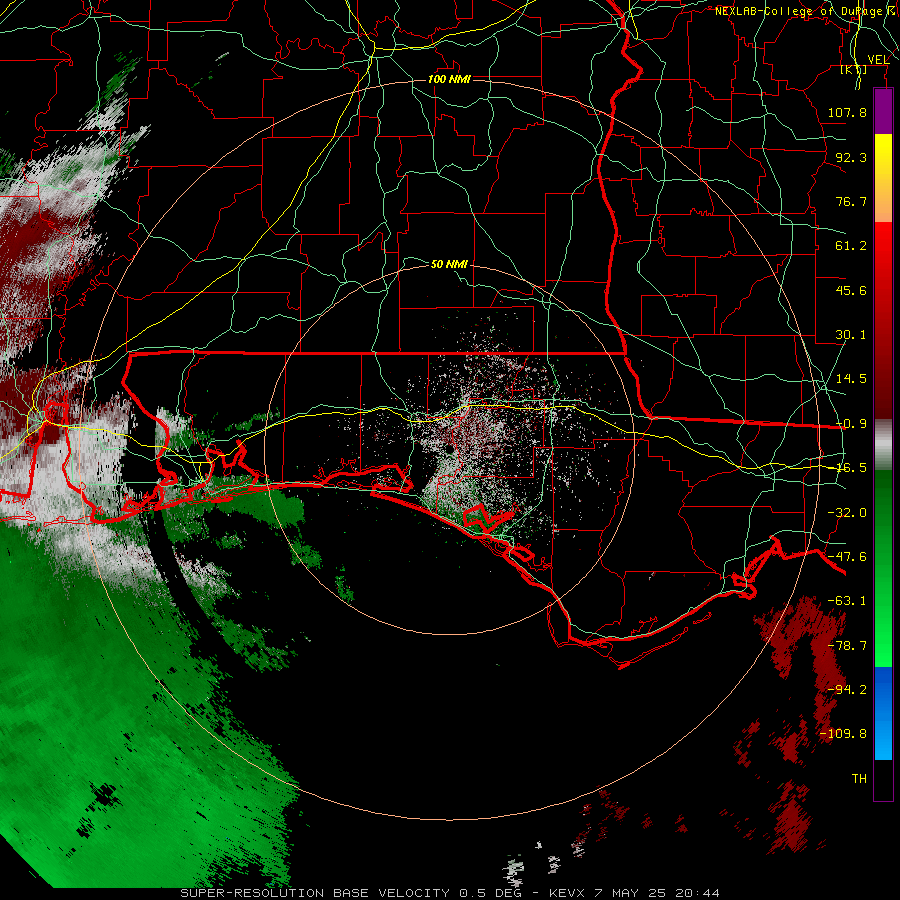Image resolution: width=900 pixels, height=900 pixels.
Task: Select the 107.8 scale value
Action: pos(847,112)
